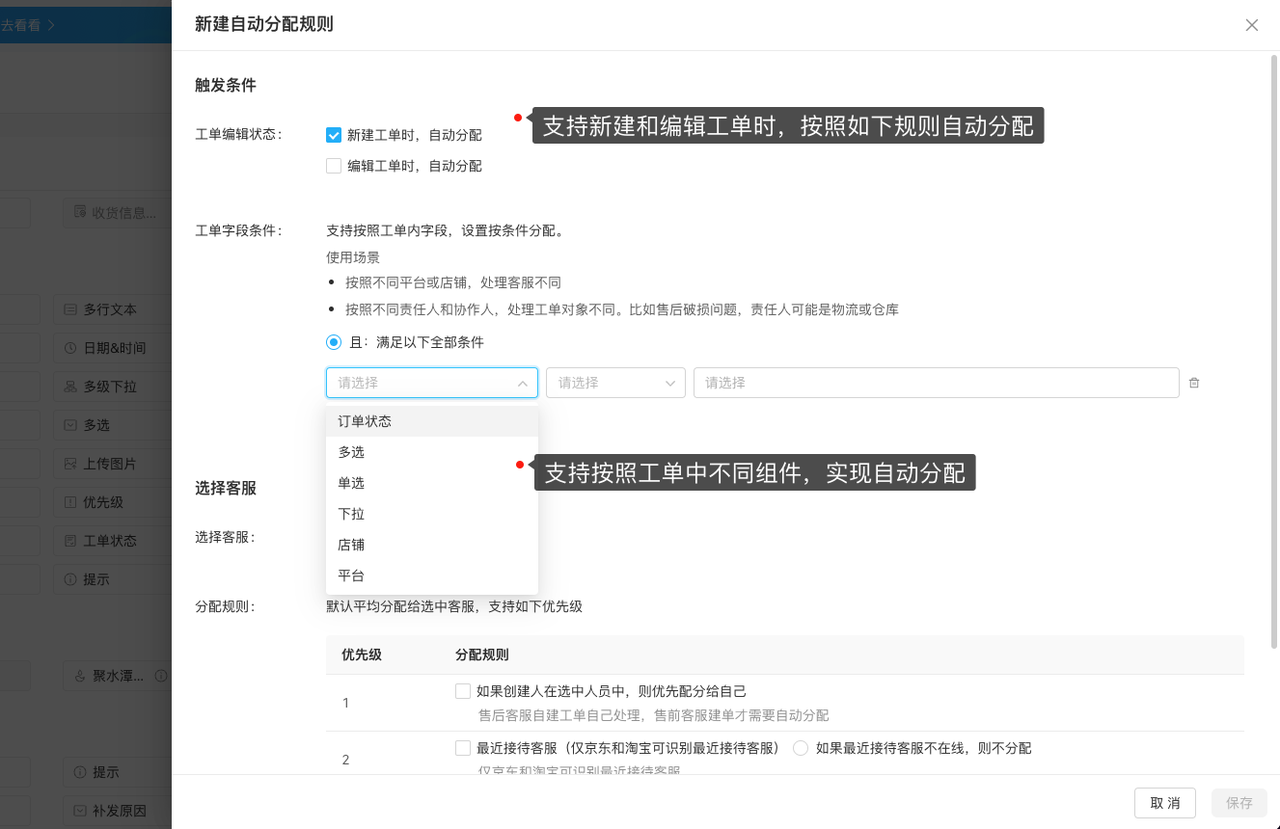Choose 下拉 option from dropdown list
Viewport: 1280px width, 829px height.
(x=432, y=514)
